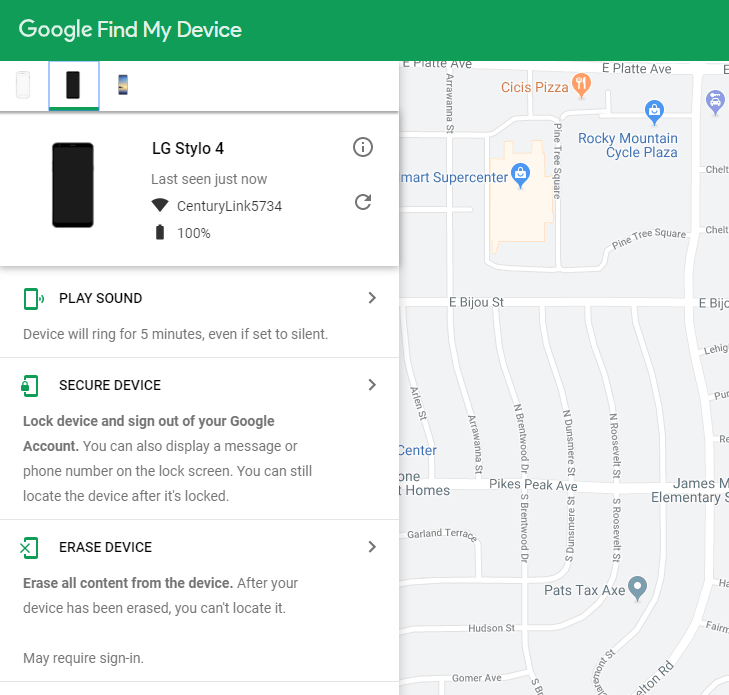
Task: Click the E Bijou St street label
Action: tap(476, 303)
